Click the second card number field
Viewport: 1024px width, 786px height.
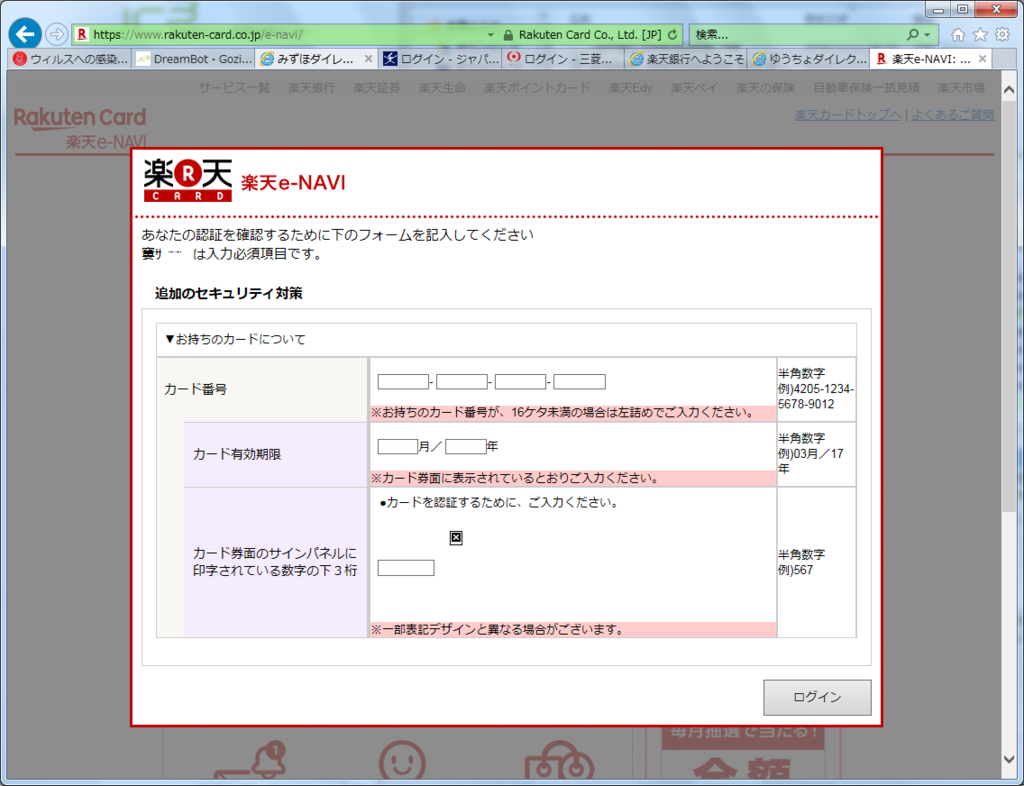pos(462,381)
